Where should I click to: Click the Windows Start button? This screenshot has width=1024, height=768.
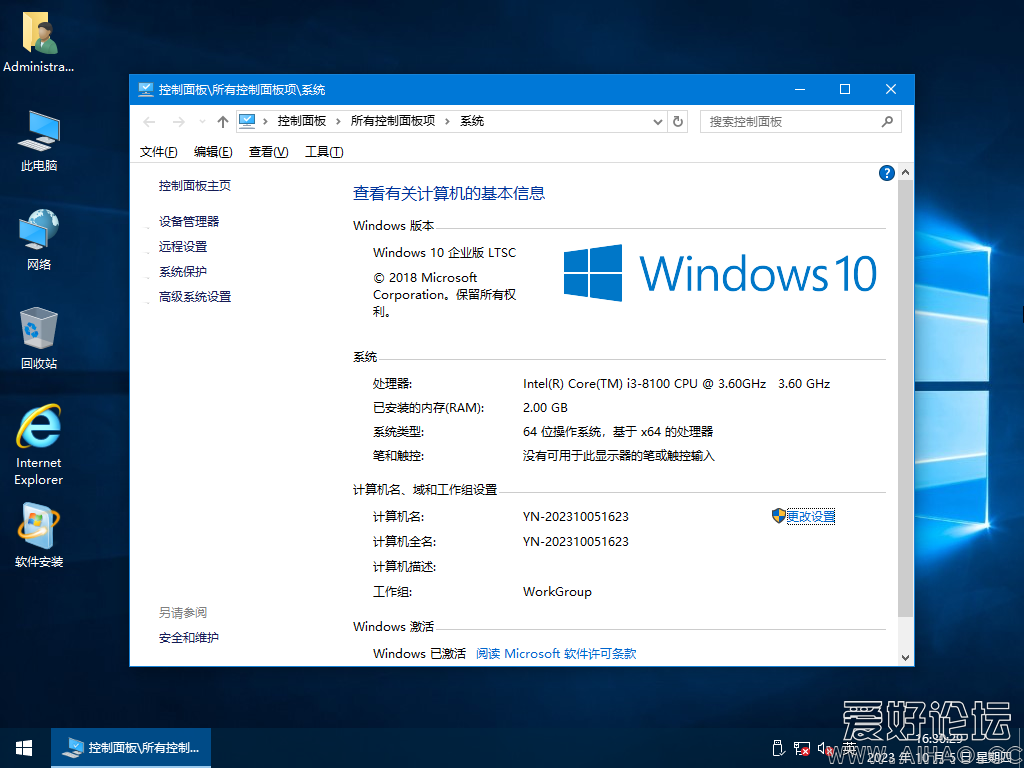(23, 747)
